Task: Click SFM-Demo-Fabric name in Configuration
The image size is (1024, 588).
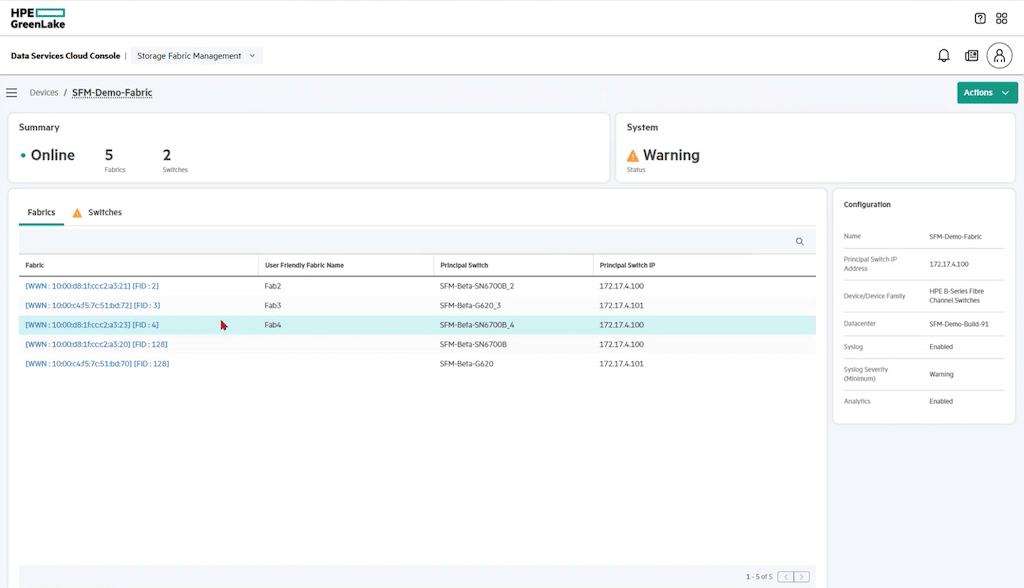Action: tap(955, 237)
